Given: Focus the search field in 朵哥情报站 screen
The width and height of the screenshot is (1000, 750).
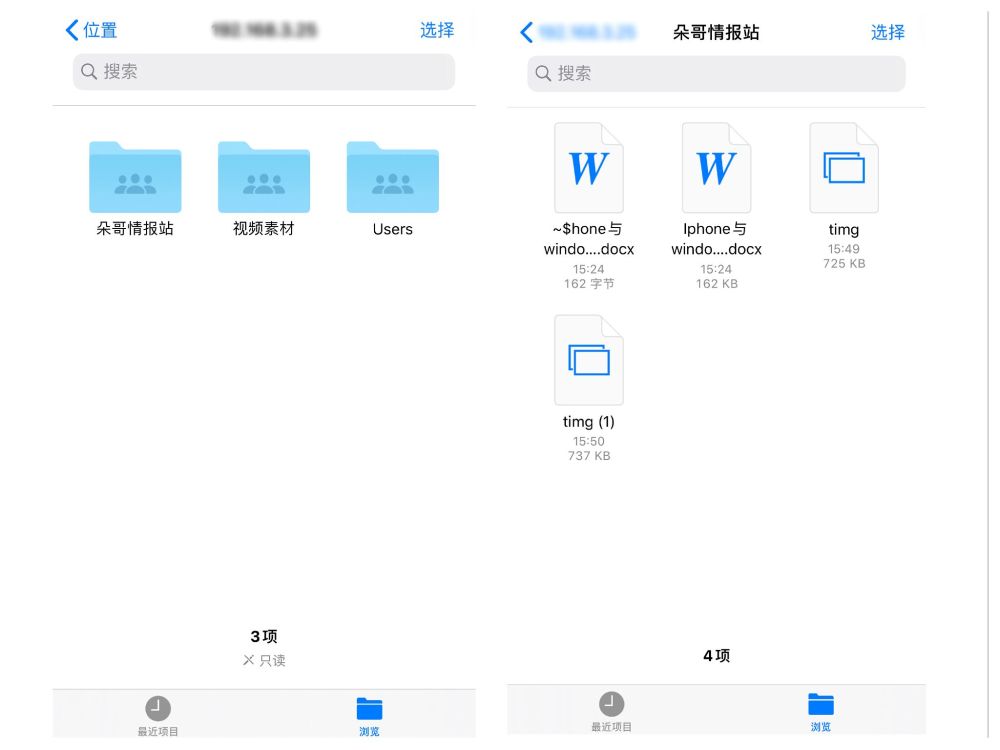Looking at the screenshot, I should click(x=716, y=73).
